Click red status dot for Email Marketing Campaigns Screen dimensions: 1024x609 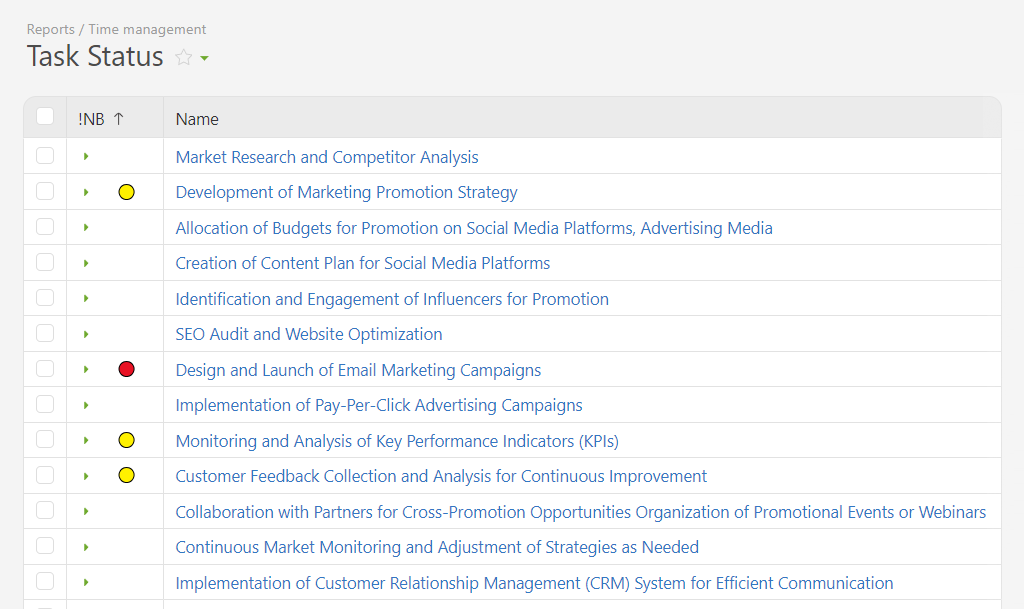coord(127,369)
